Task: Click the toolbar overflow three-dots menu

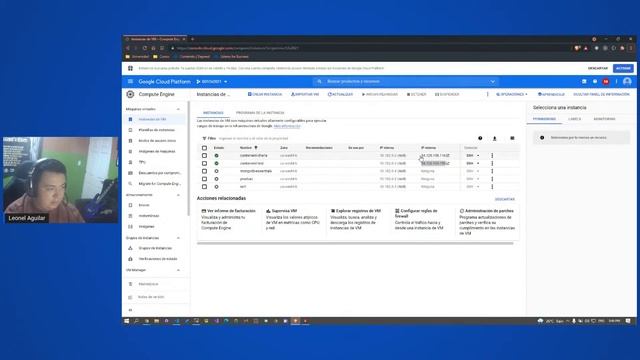Action: point(487,94)
